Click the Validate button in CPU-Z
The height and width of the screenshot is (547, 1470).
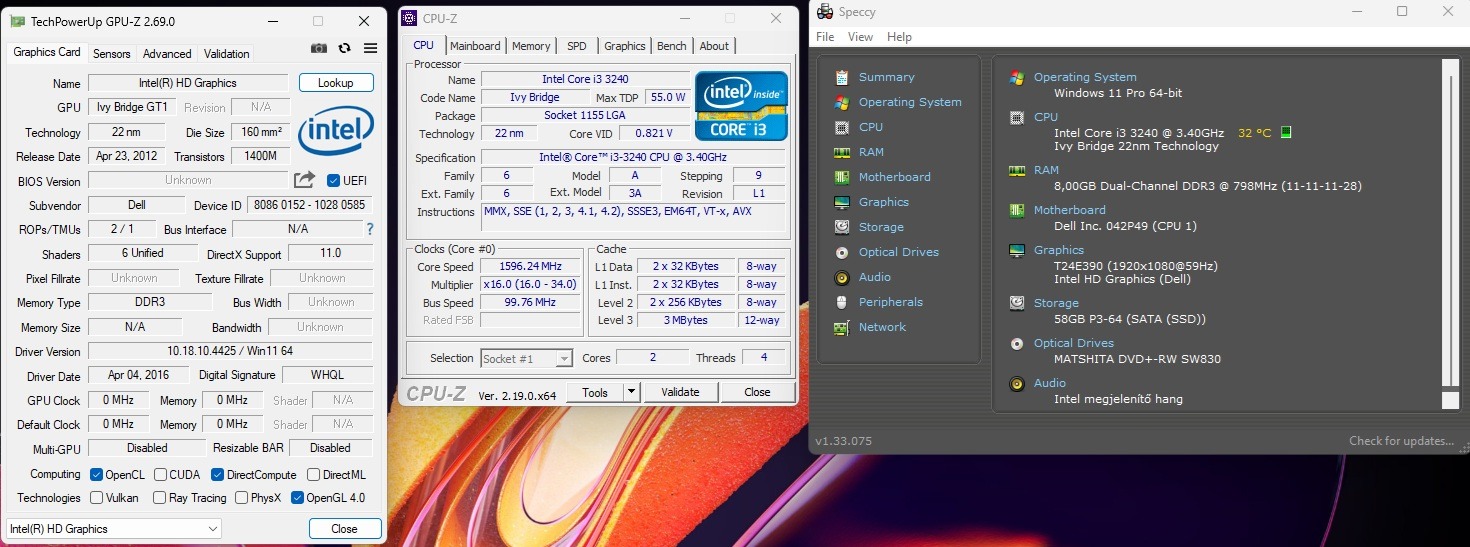680,392
